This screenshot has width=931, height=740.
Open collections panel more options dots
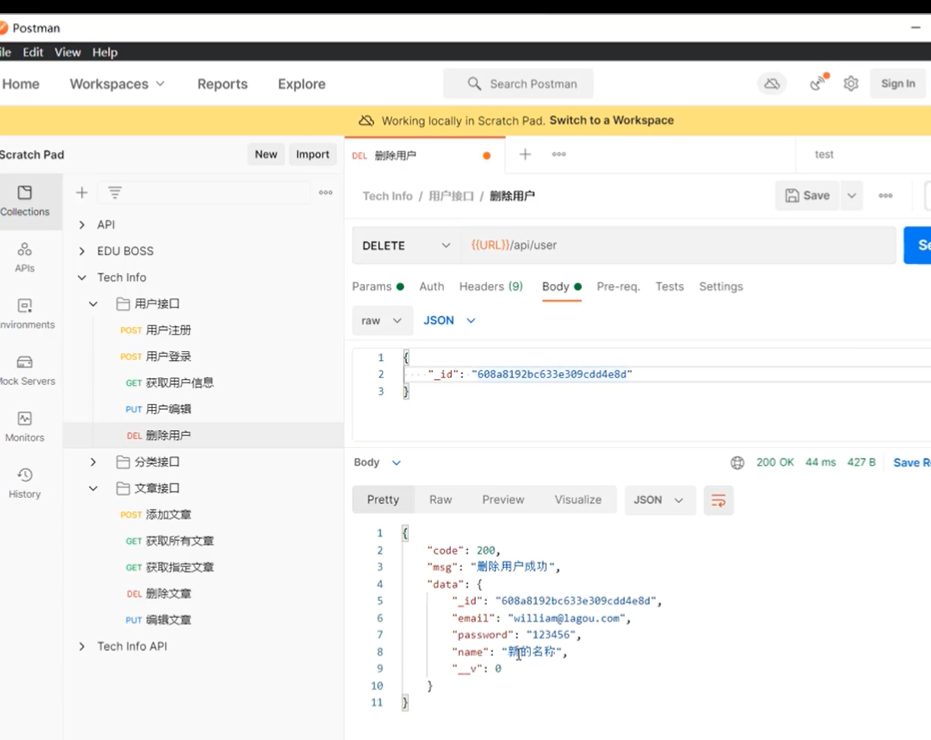[325, 192]
